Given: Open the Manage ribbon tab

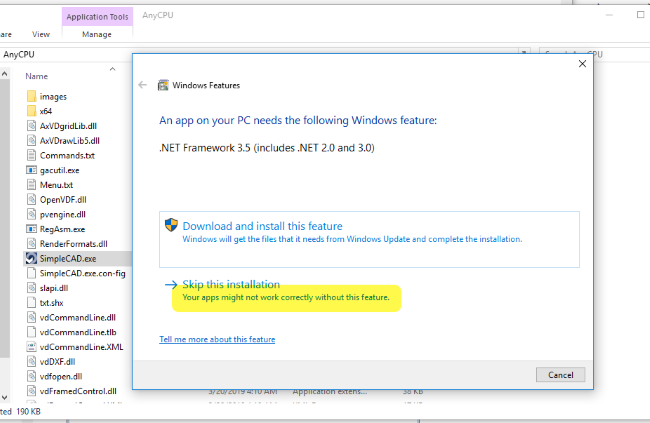Looking at the screenshot, I should pyautogui.click(x=97, y=34).
